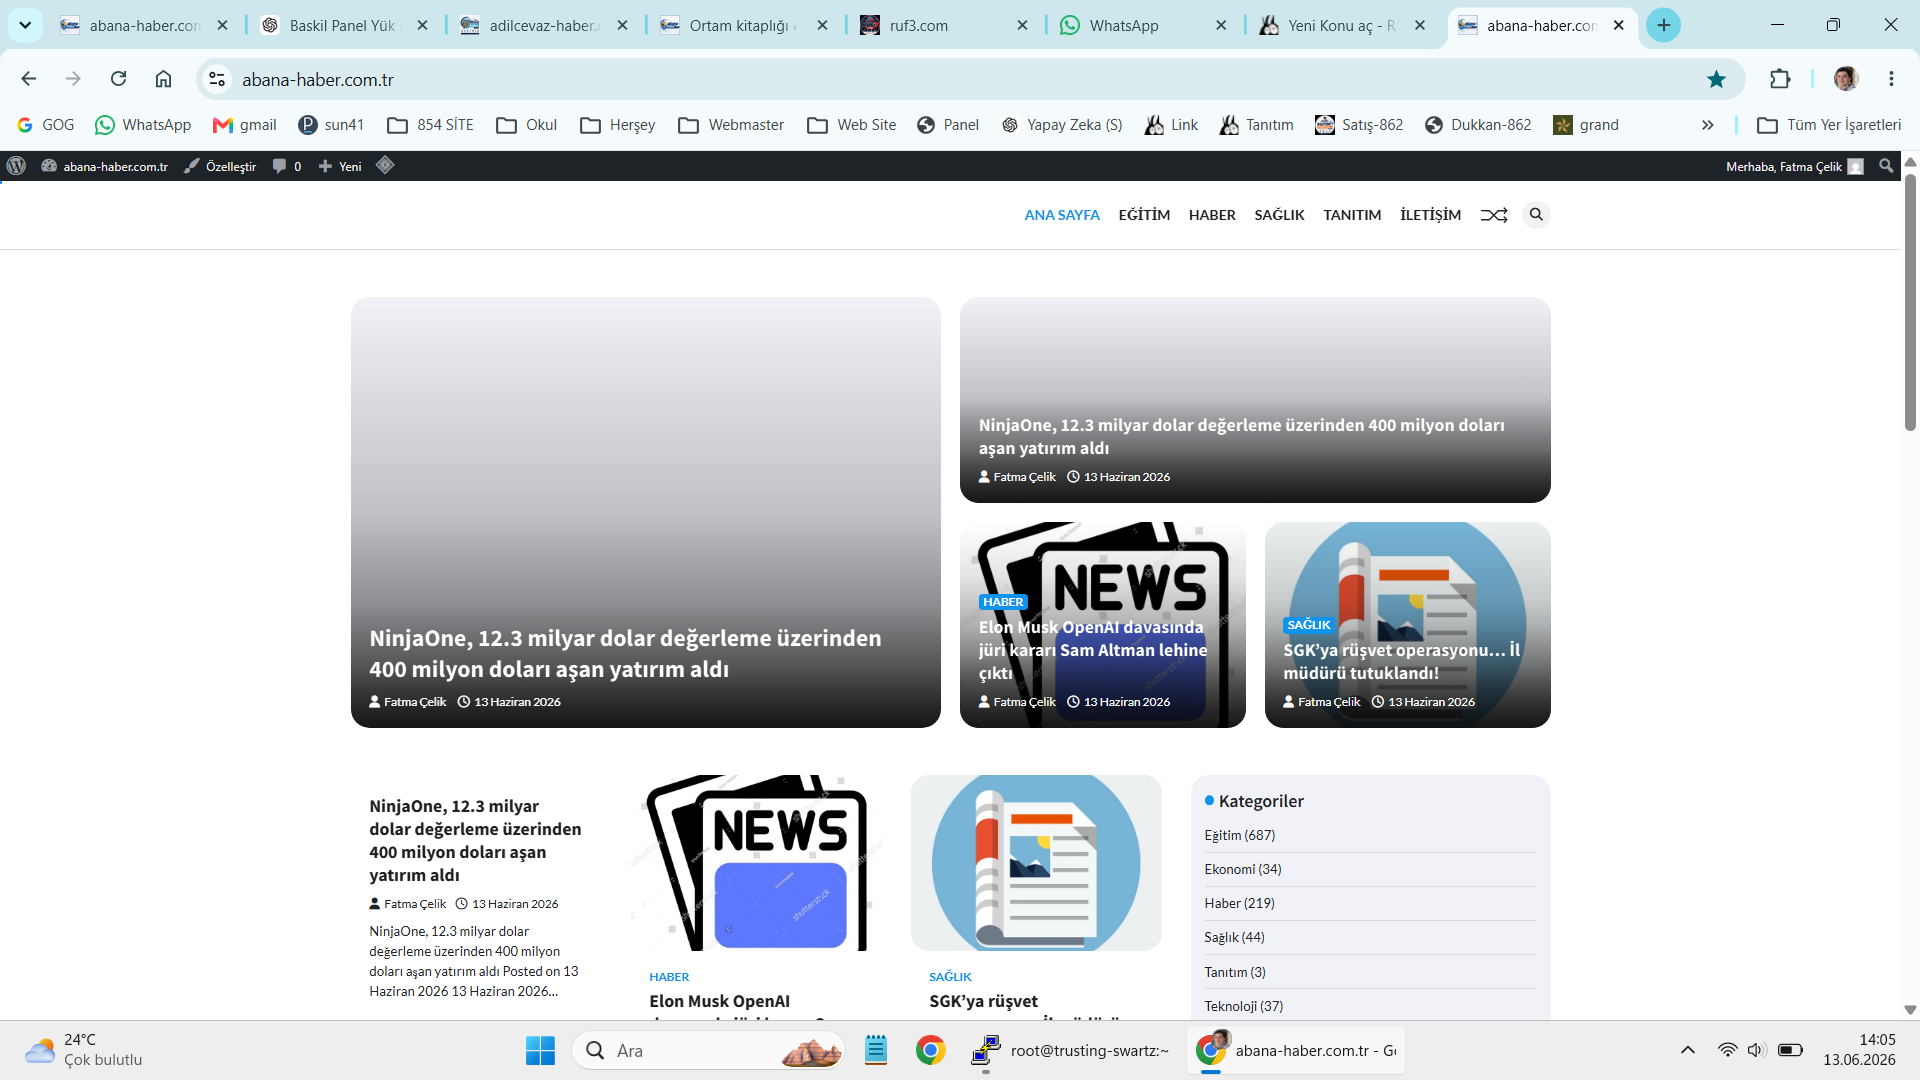Image resolution: width=1920 pixels, height=1080 pixels.
Task: Open the Okul bookmark folder
Action: (527, 125)
